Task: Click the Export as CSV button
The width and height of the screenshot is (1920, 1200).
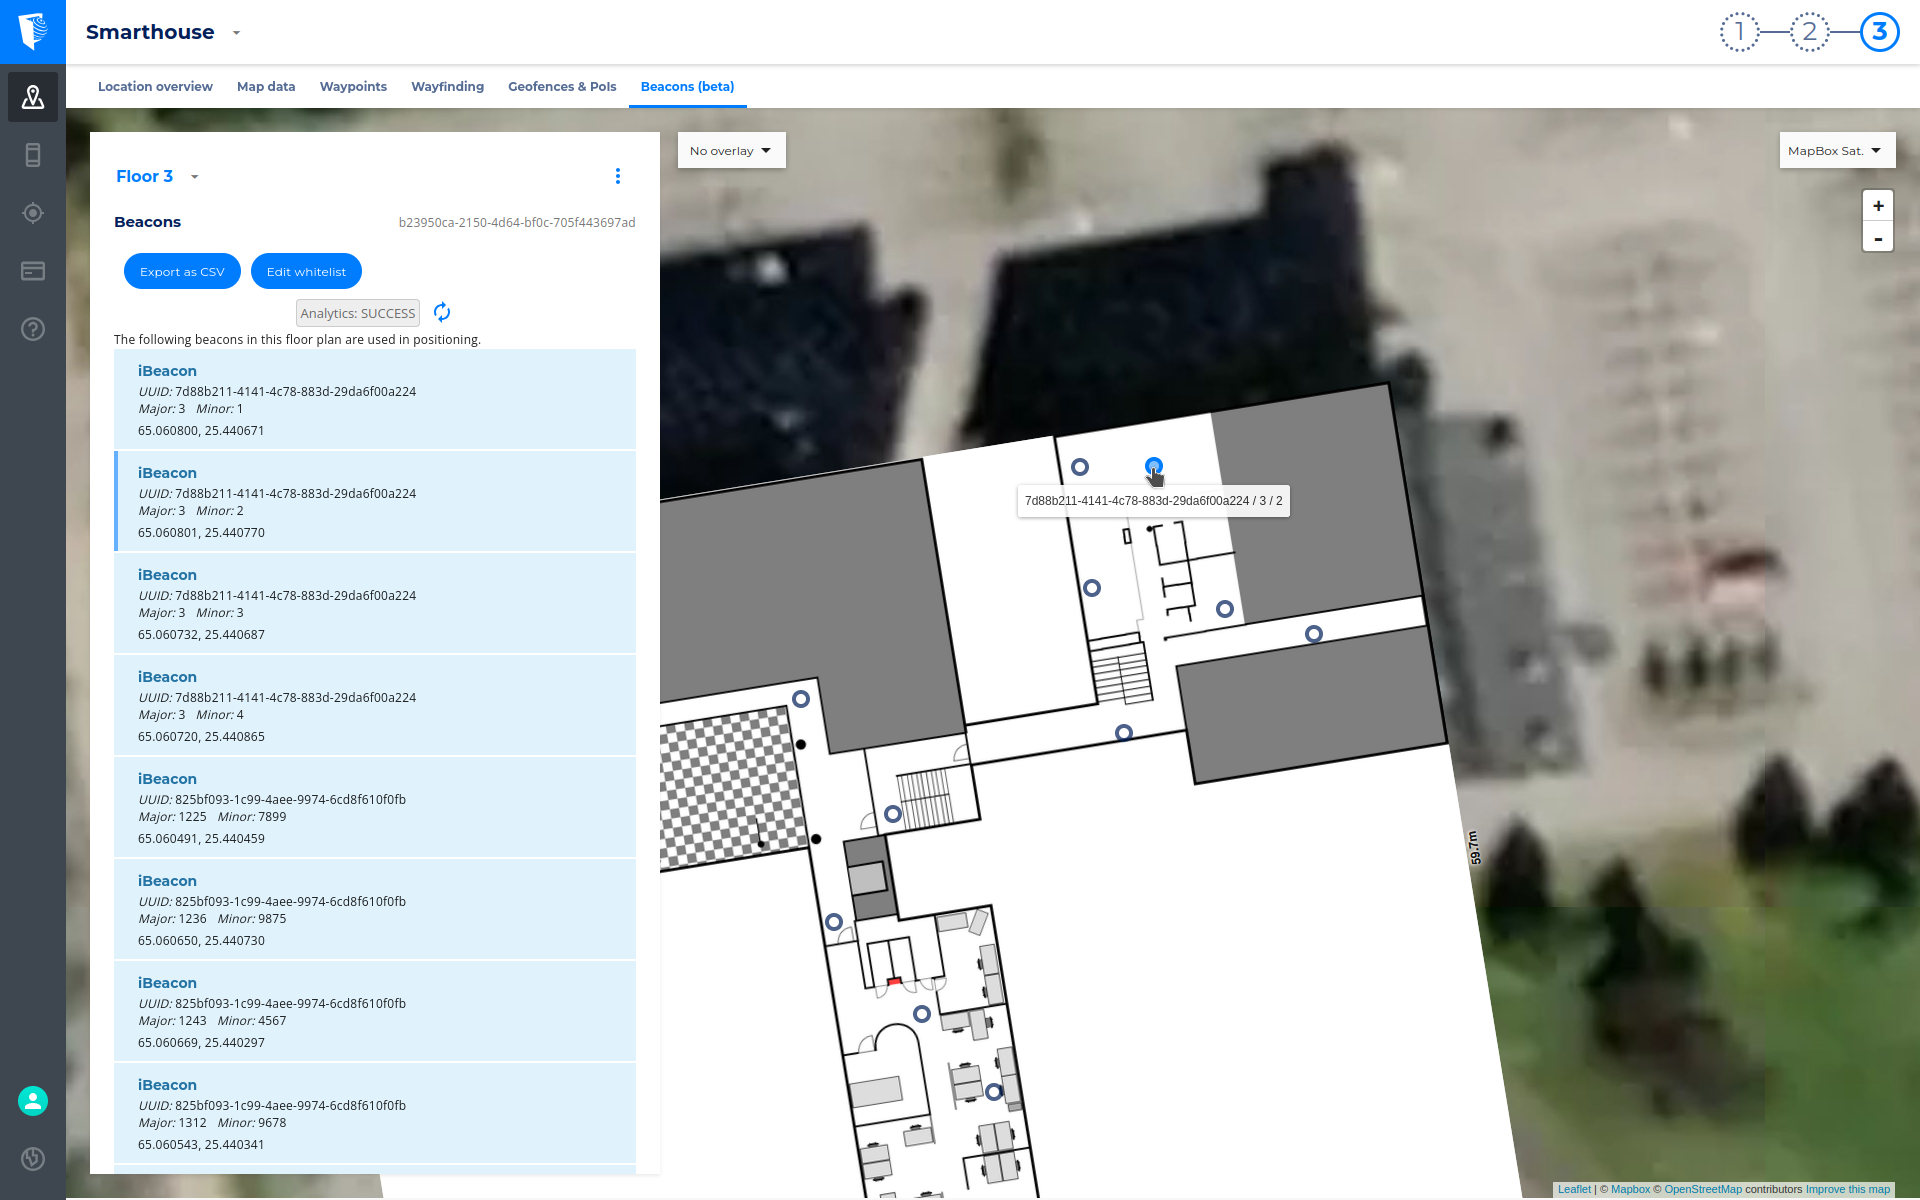Action: (x=182, y=272)
